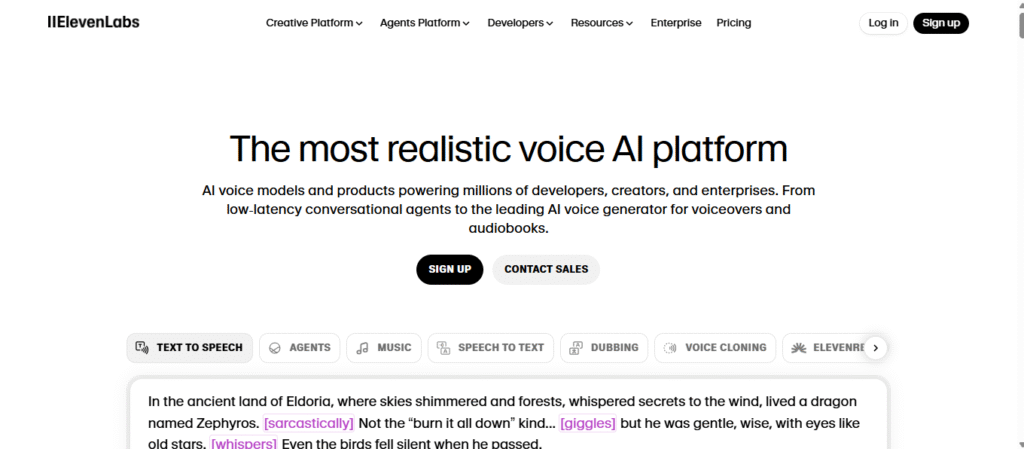The width and height of the screenshot is (1024, 449).
Task: Click the Text to Speech icon
Action: tap(142, 348)
